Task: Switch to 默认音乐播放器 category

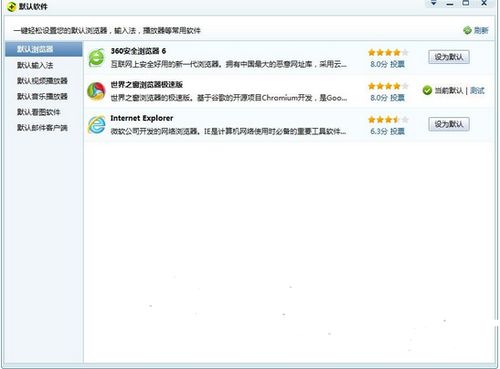Action: click(x=42, y=96)
